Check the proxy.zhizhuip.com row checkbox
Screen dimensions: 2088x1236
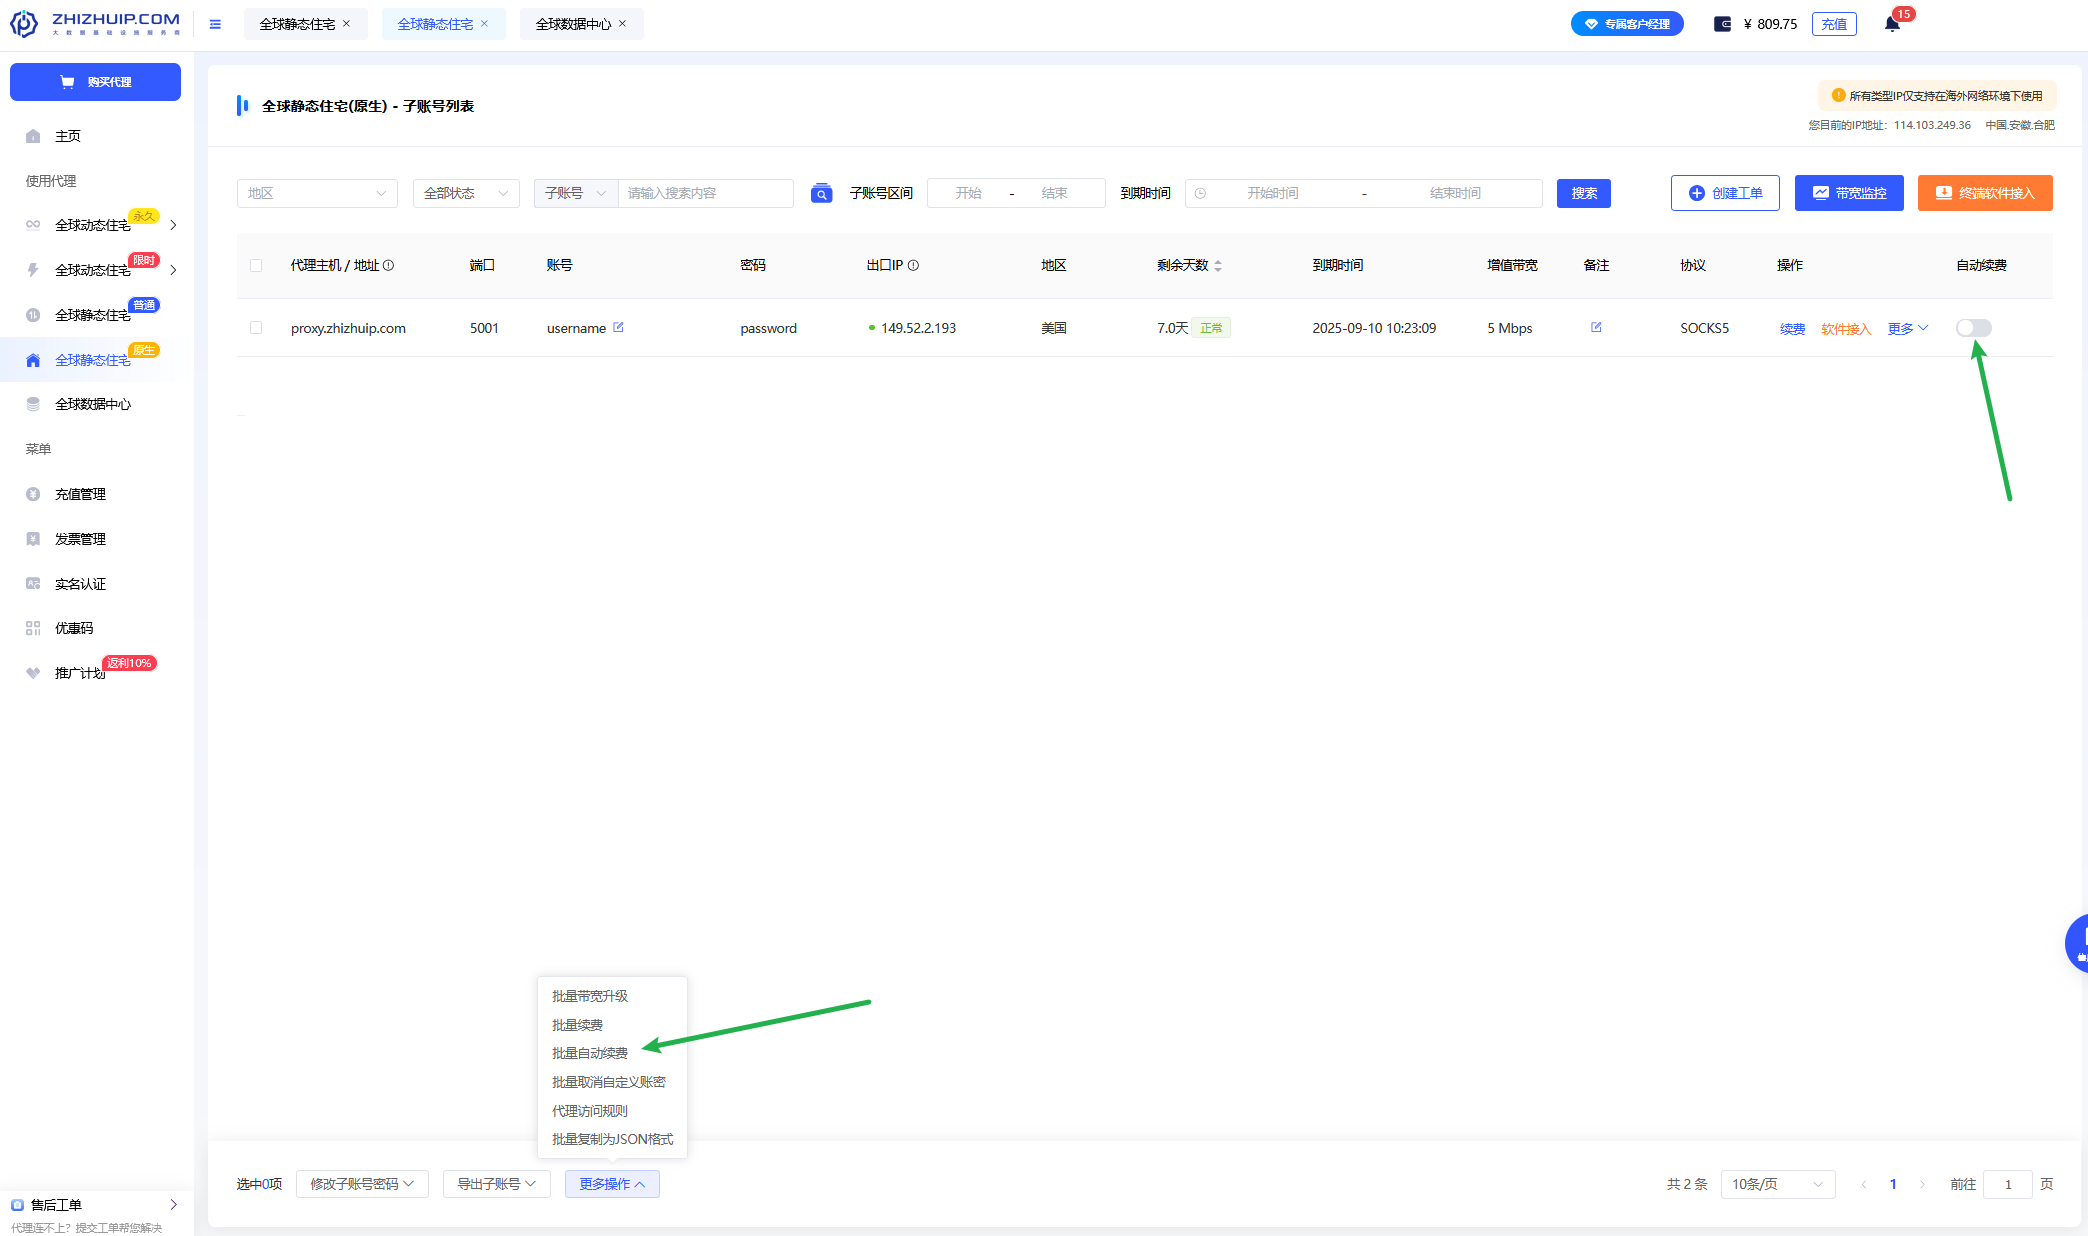(x=256, y=328)
